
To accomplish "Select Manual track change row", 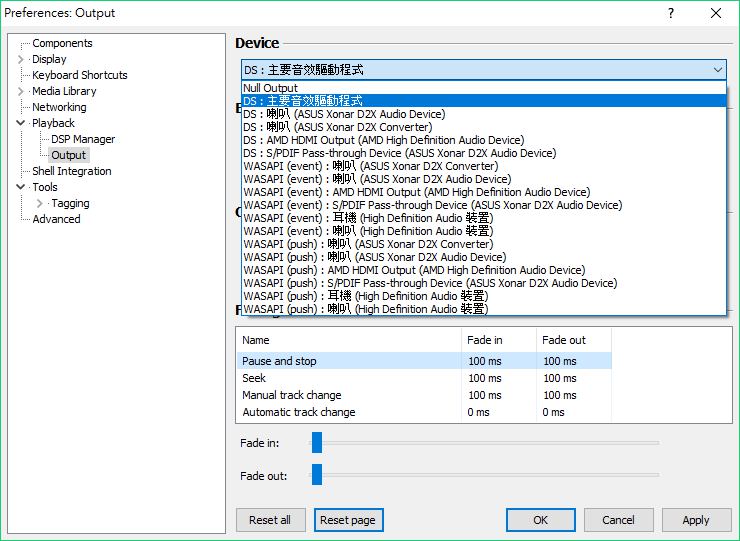I will coord(424,395).
